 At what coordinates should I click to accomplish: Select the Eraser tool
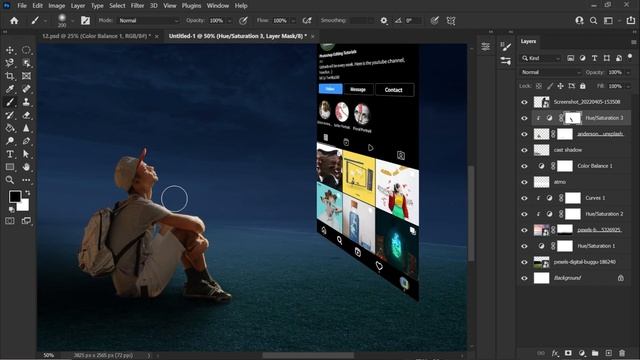point(26,115)
